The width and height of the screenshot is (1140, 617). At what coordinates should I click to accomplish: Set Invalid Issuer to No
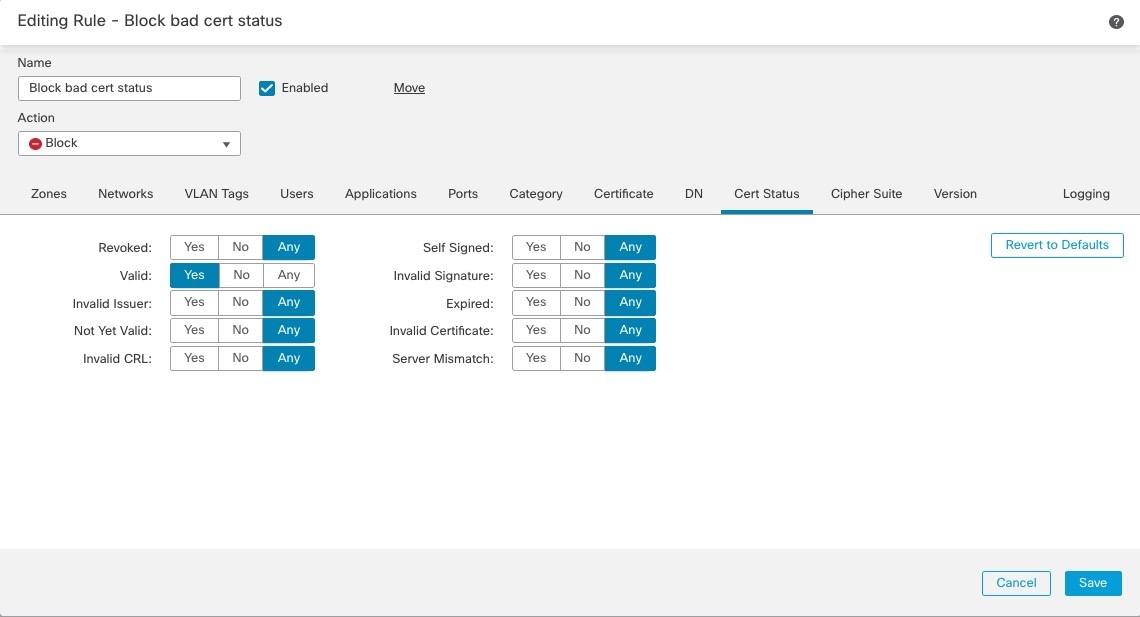pos(241,302)
